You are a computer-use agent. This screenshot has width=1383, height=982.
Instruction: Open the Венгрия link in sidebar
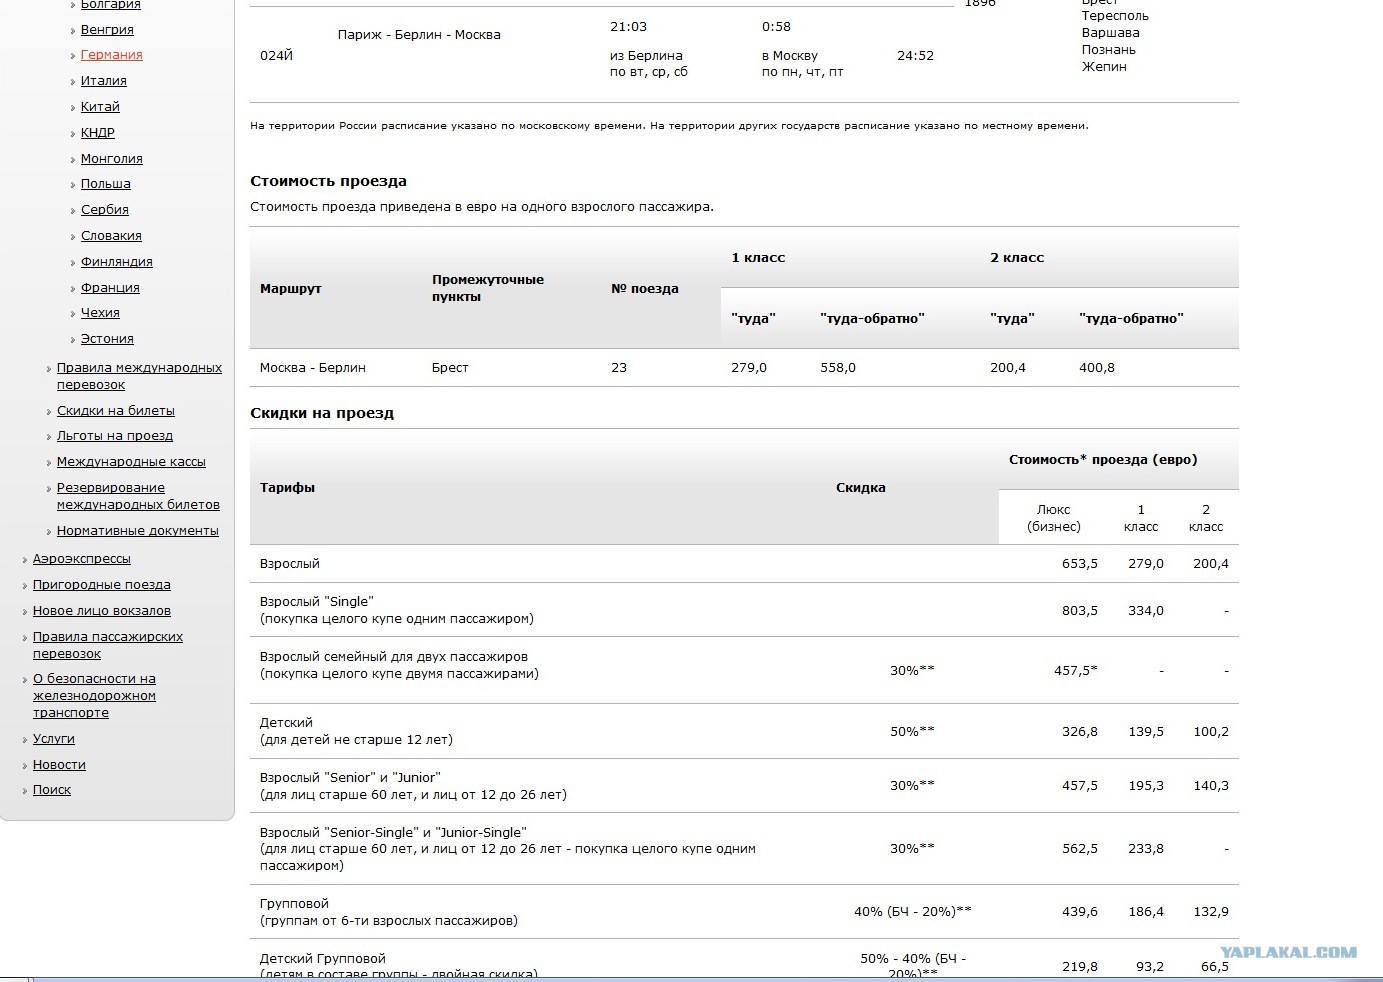coord(107,30)
